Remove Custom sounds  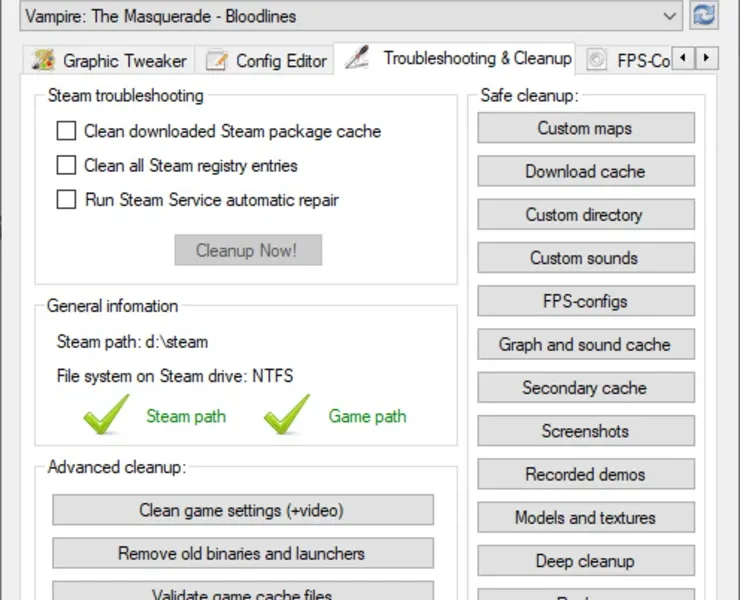point(586,258)
